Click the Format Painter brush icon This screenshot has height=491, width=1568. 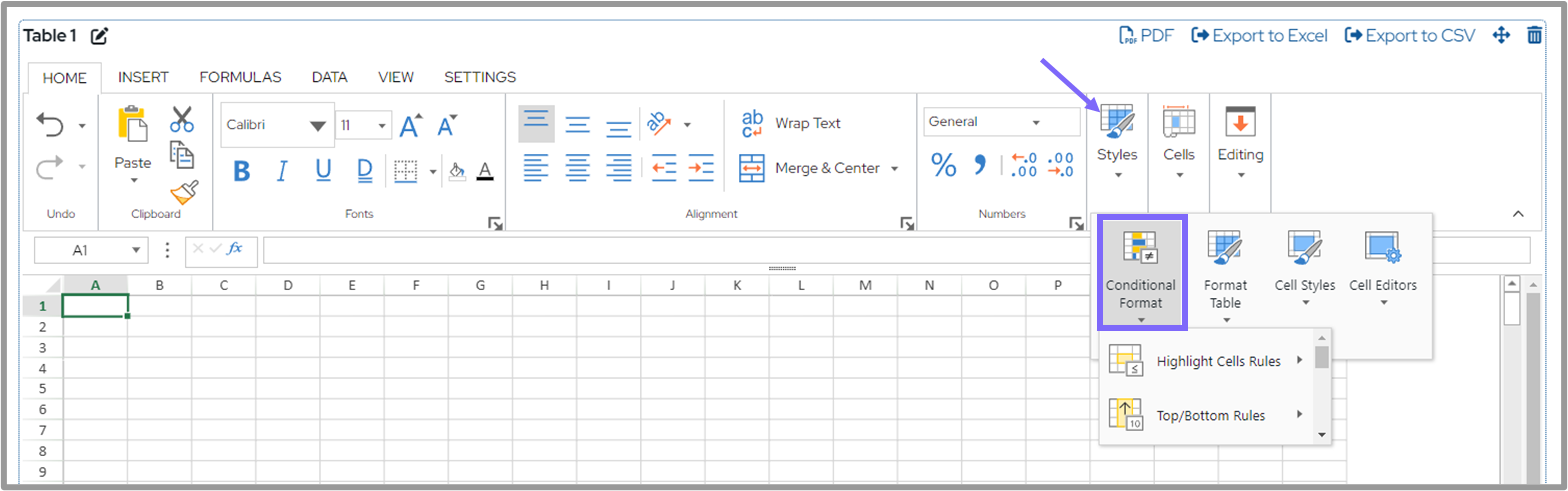point(184,192)
